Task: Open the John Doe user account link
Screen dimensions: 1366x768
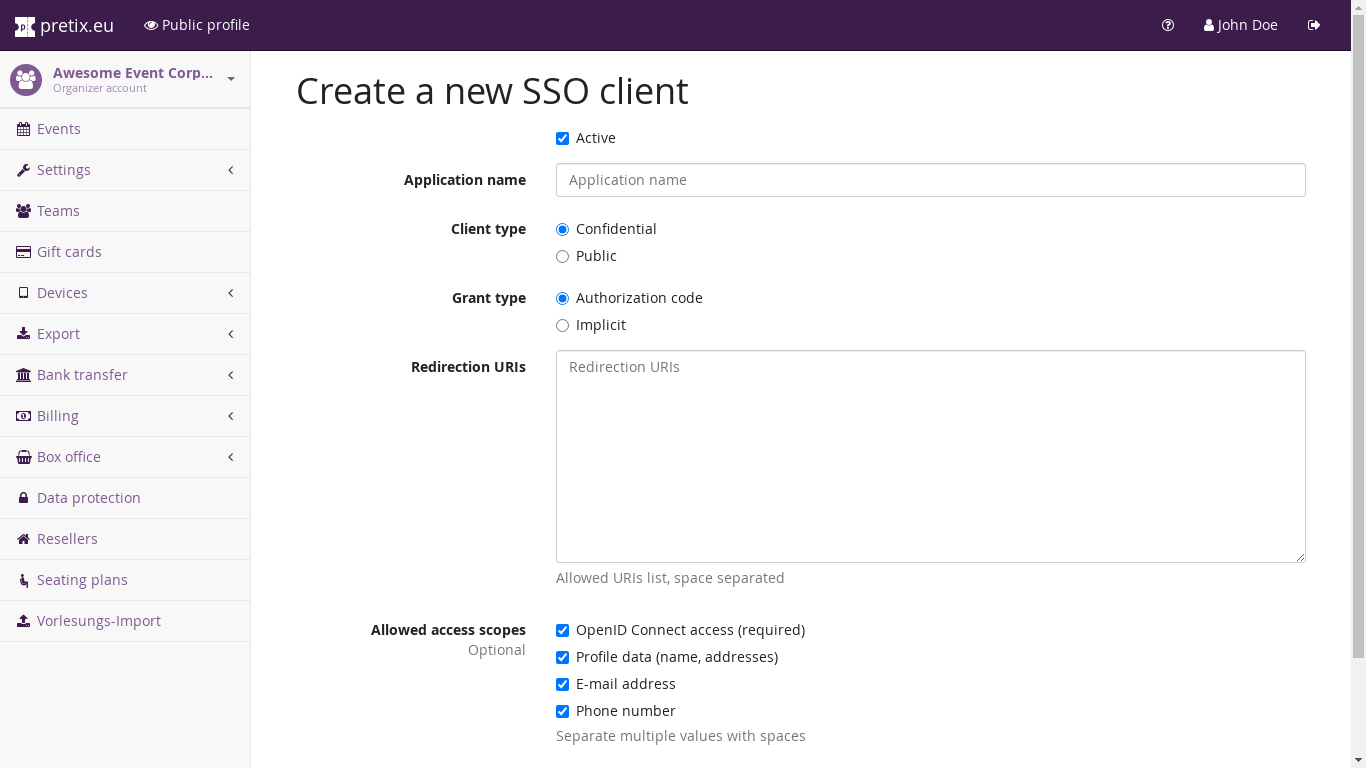Action: click(x=1240, y=25)
